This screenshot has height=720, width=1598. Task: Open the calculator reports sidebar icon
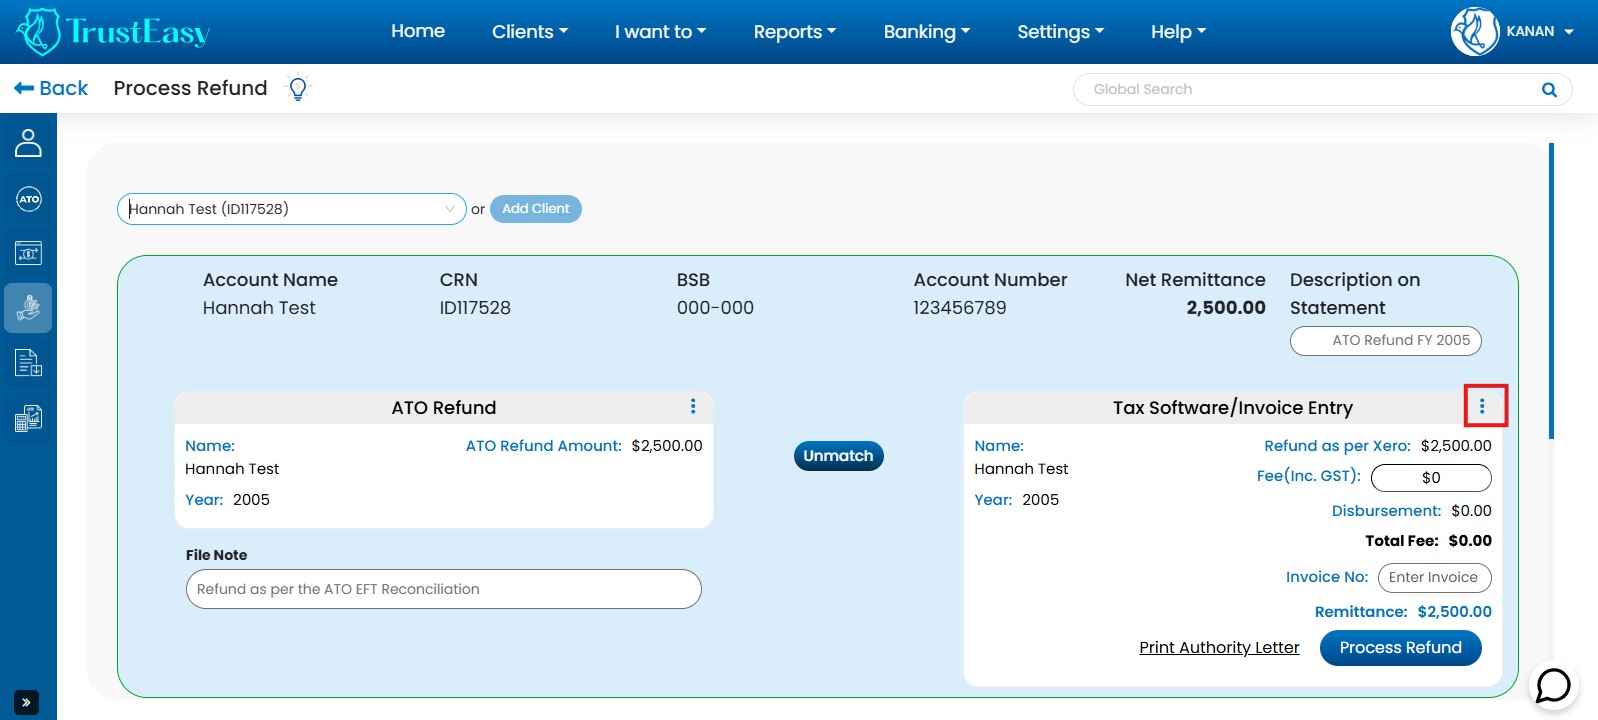pos(28,418)
